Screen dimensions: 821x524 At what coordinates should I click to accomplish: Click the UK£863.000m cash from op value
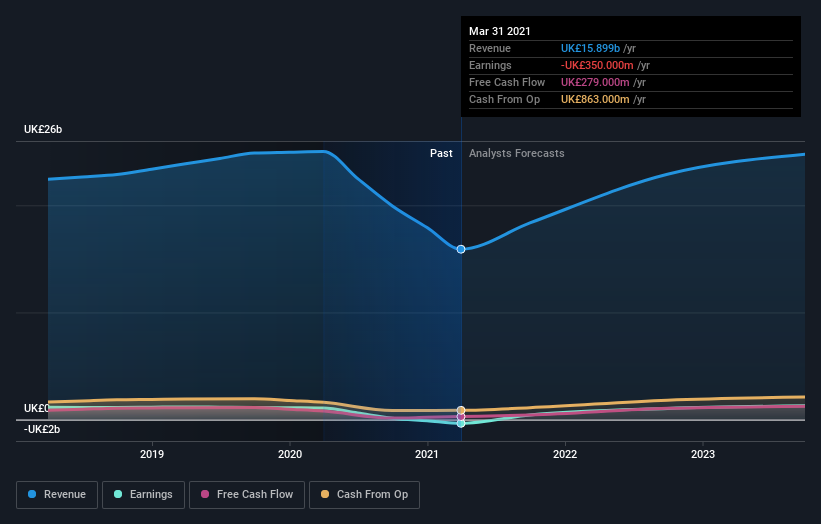pyautogui.click(x=595, y=99)
